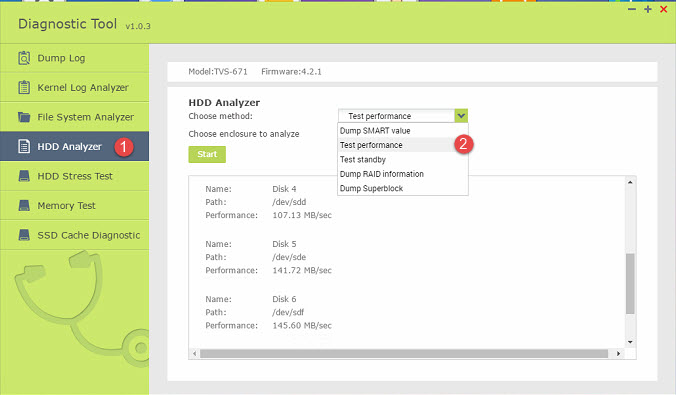Click the HDD Stress Test drive icon
The image size is (676, 395).
(24, 176)
